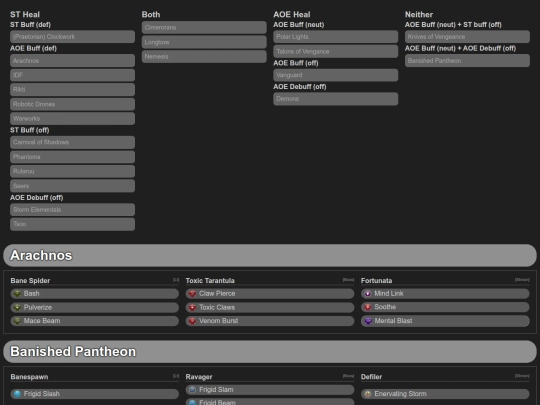Click the Enervating Storm power icon
The width and height of the screenshot is (540, 405).
[368, 394]
